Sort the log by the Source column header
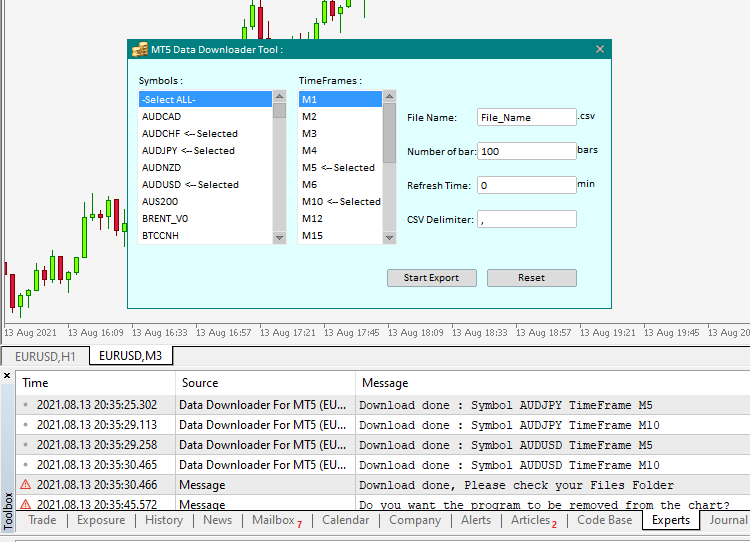Viewport: 750px width, 542px height. click(x=265, y=383)
